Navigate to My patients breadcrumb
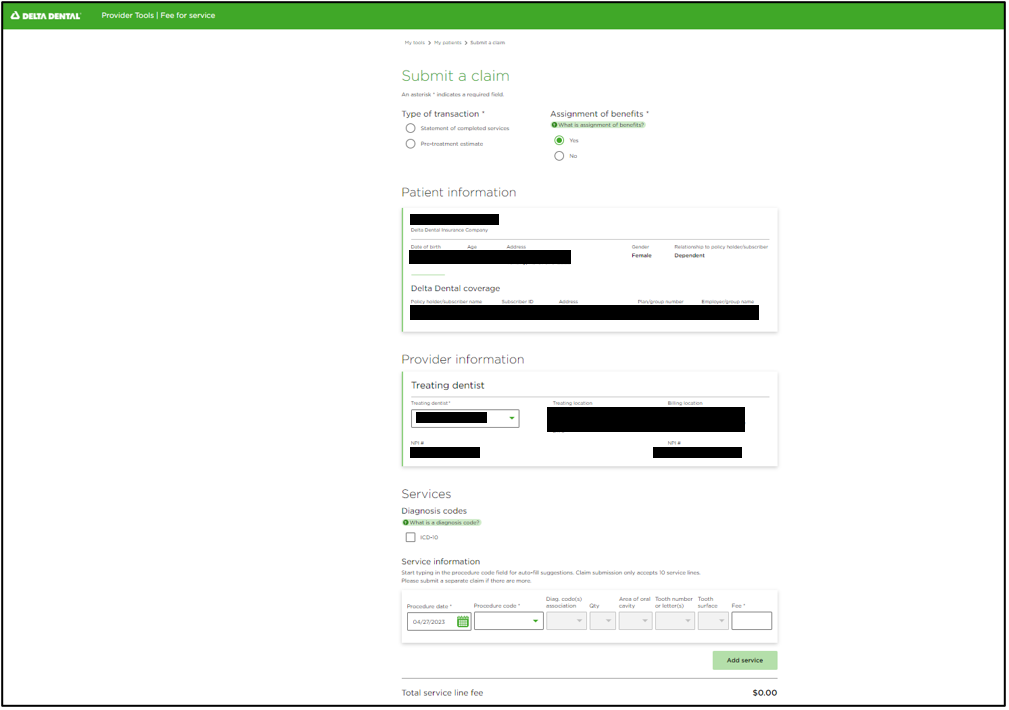The image size is (1009, 710). tap(447, 43)
